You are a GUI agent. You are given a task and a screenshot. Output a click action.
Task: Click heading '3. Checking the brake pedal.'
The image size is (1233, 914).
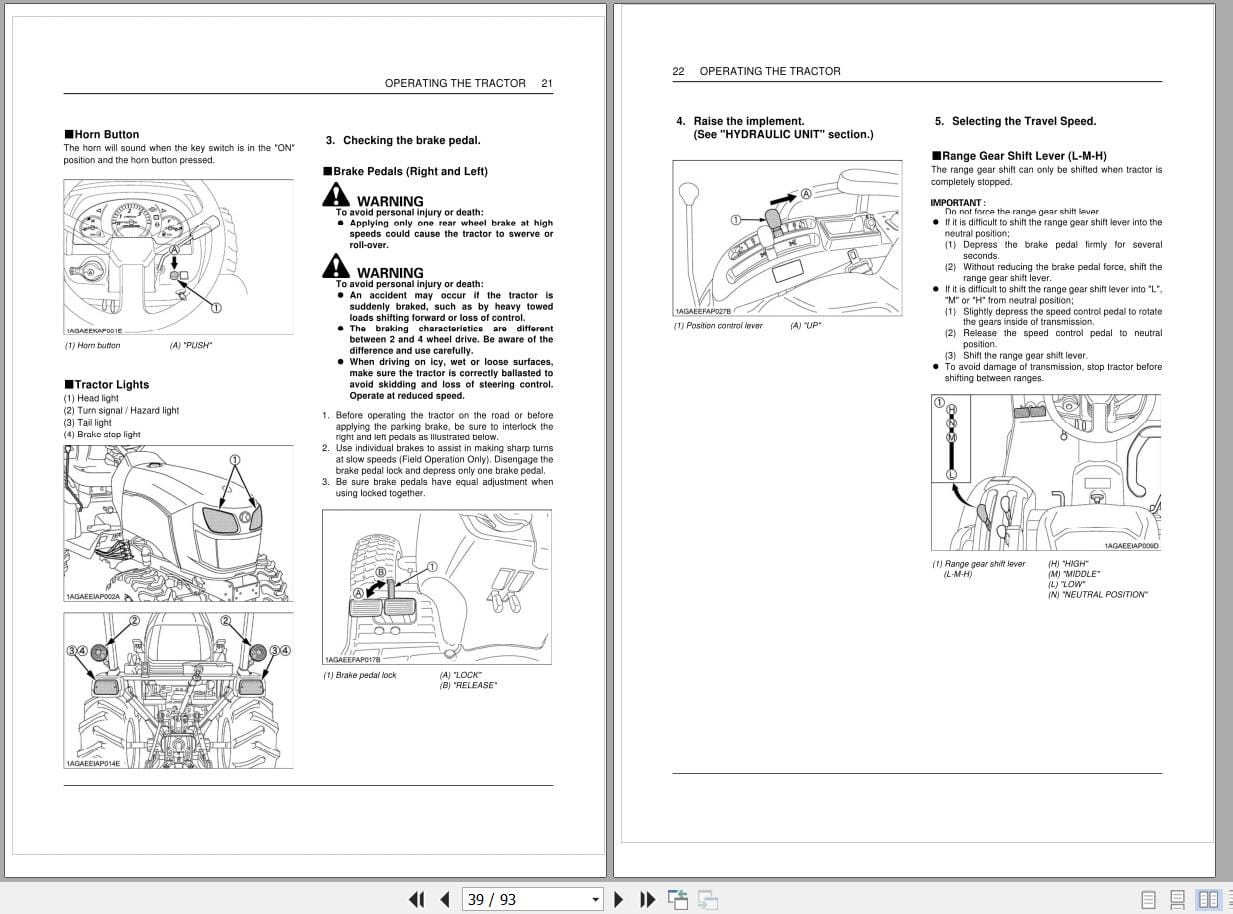(403, 140)
